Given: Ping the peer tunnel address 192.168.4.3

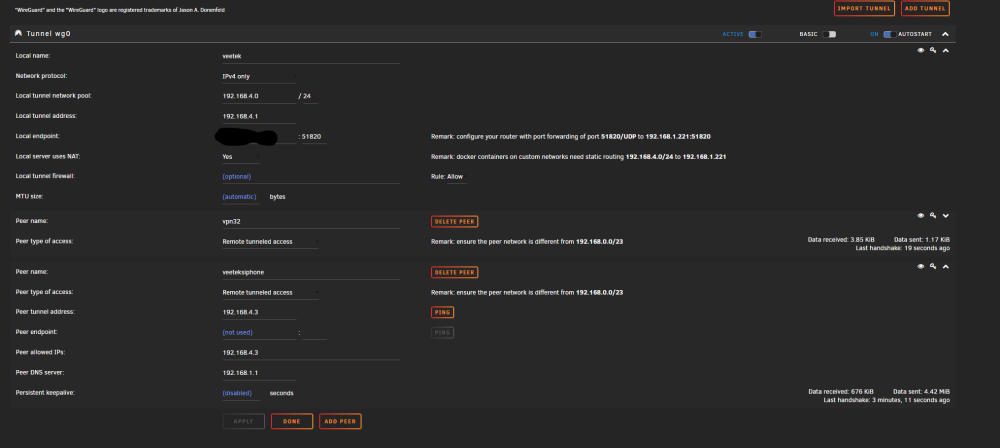Looking at the screenshot, I should (443, 313).
